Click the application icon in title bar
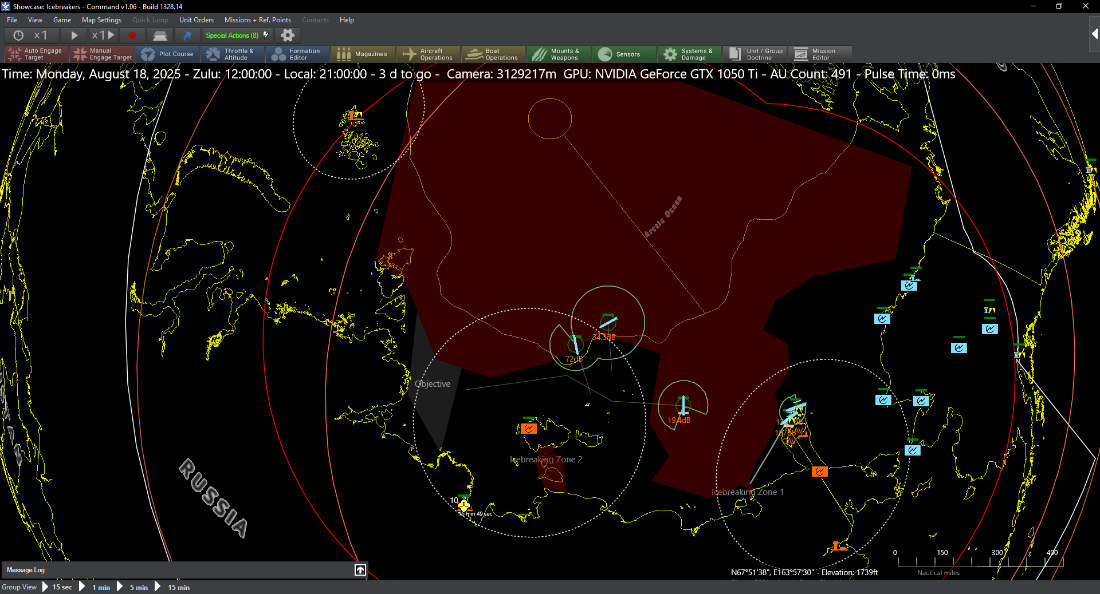The width and height of the screenshot is (1100, 594). 6,6
